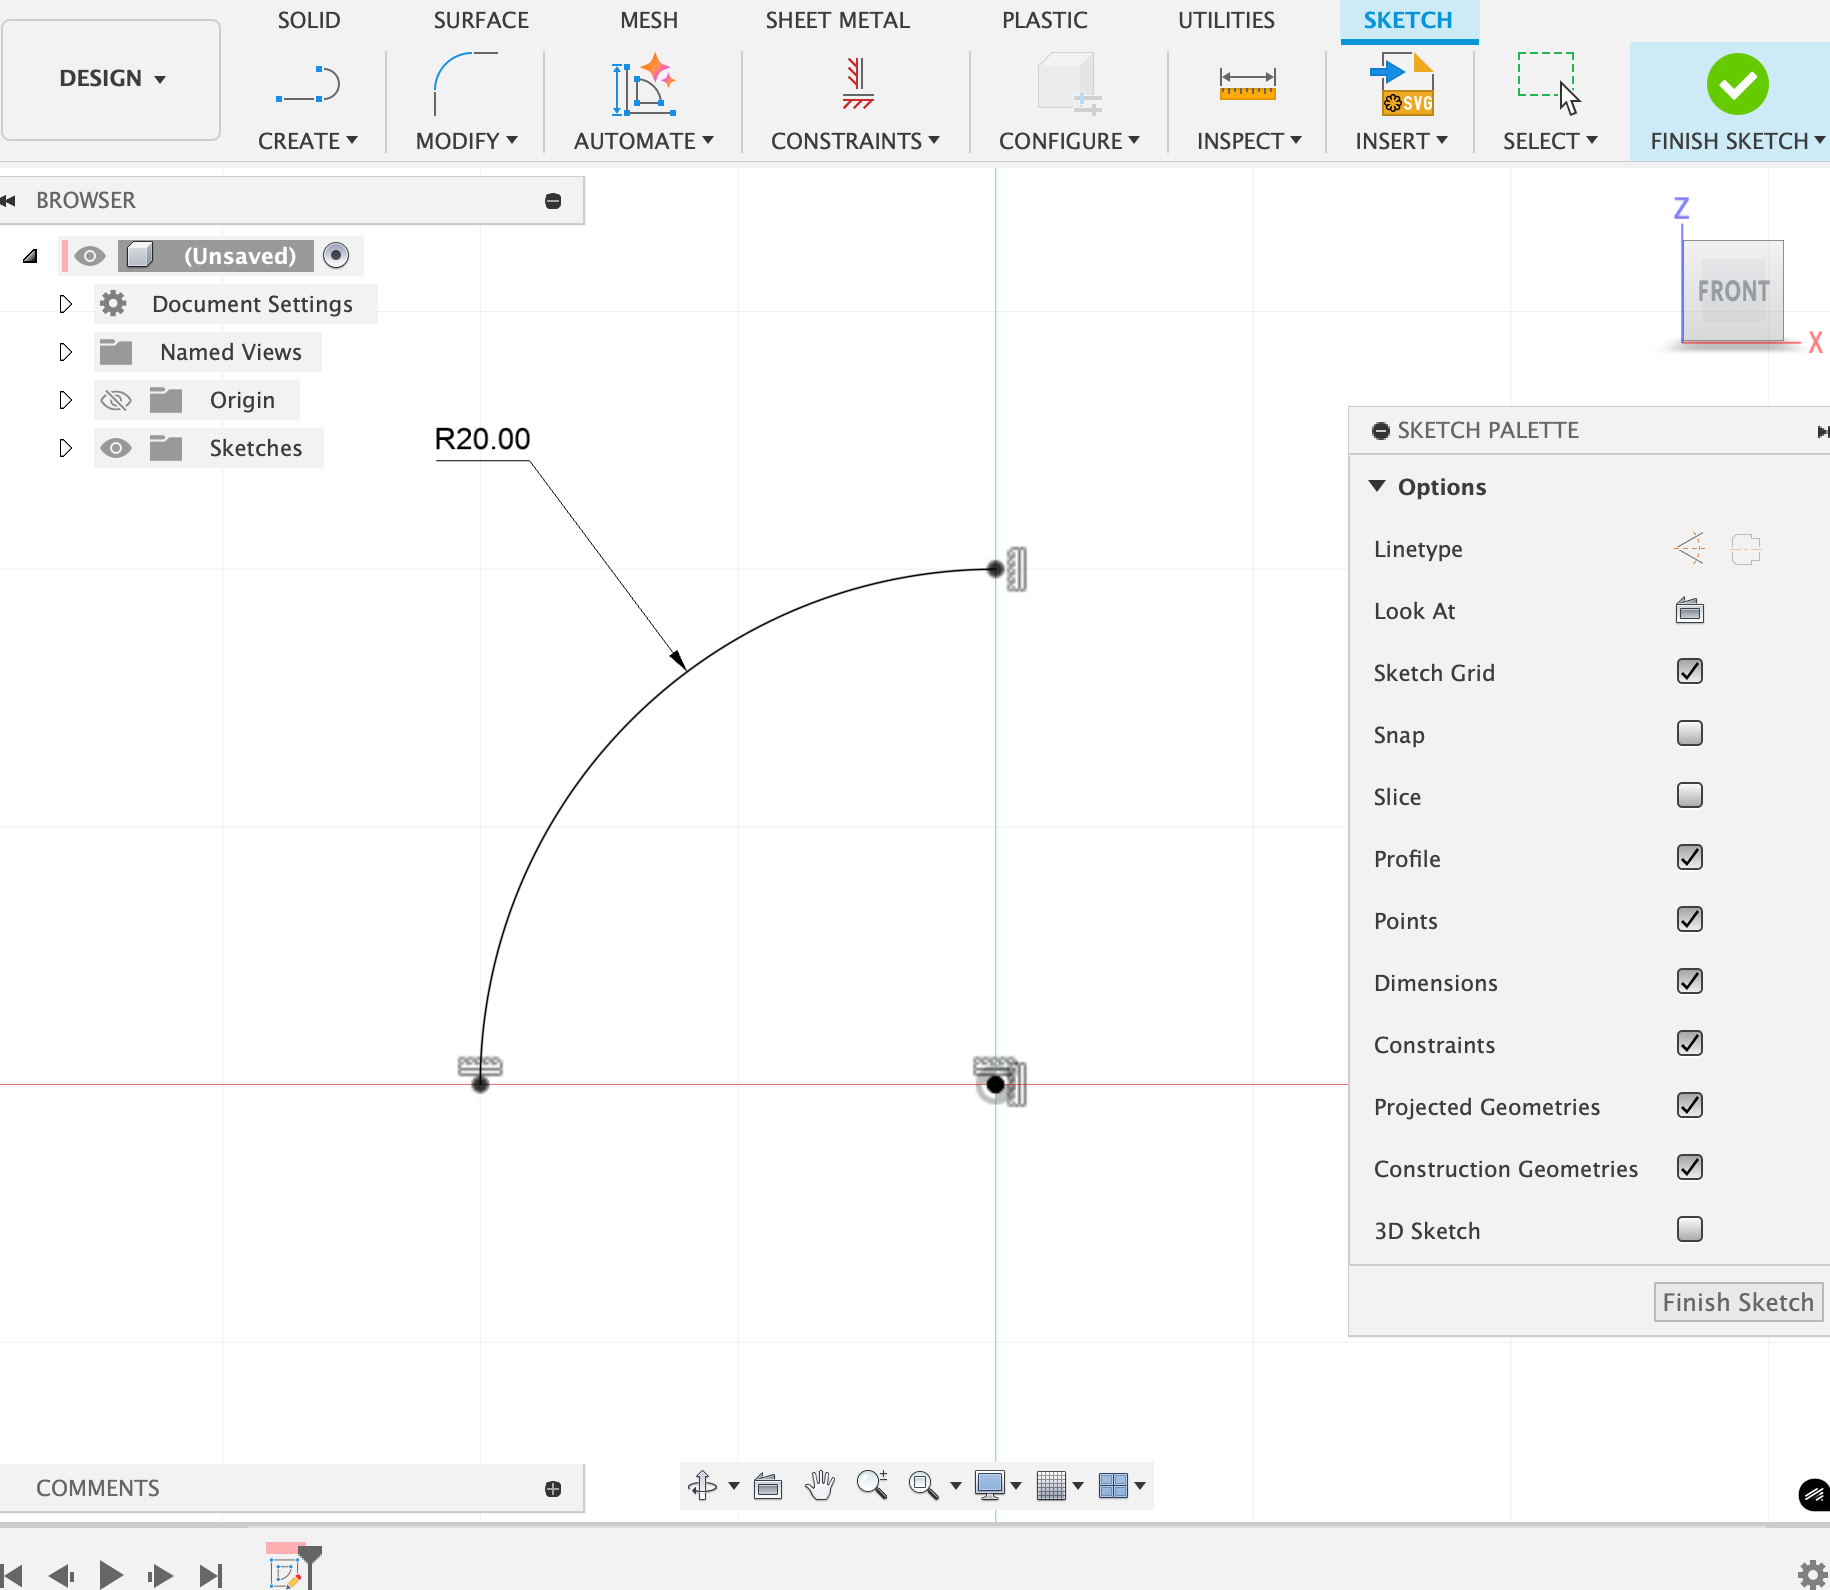Viewport: 1830px width, 1590px height.
Task: Enable the Snap checkbox
Action: 1689,734
